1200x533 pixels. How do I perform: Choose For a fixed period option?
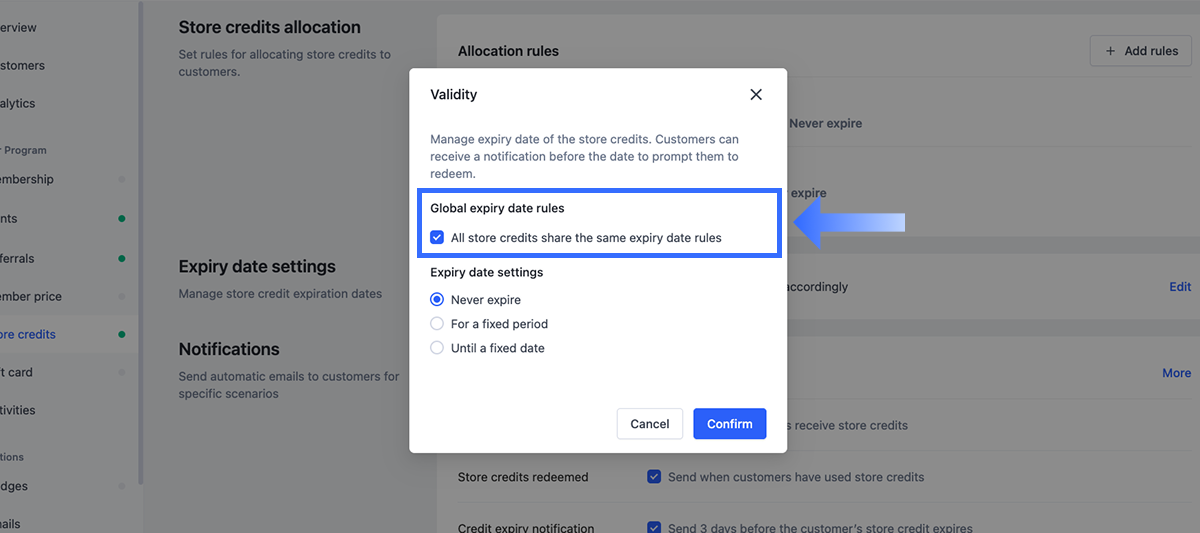(x=437, y=324)
